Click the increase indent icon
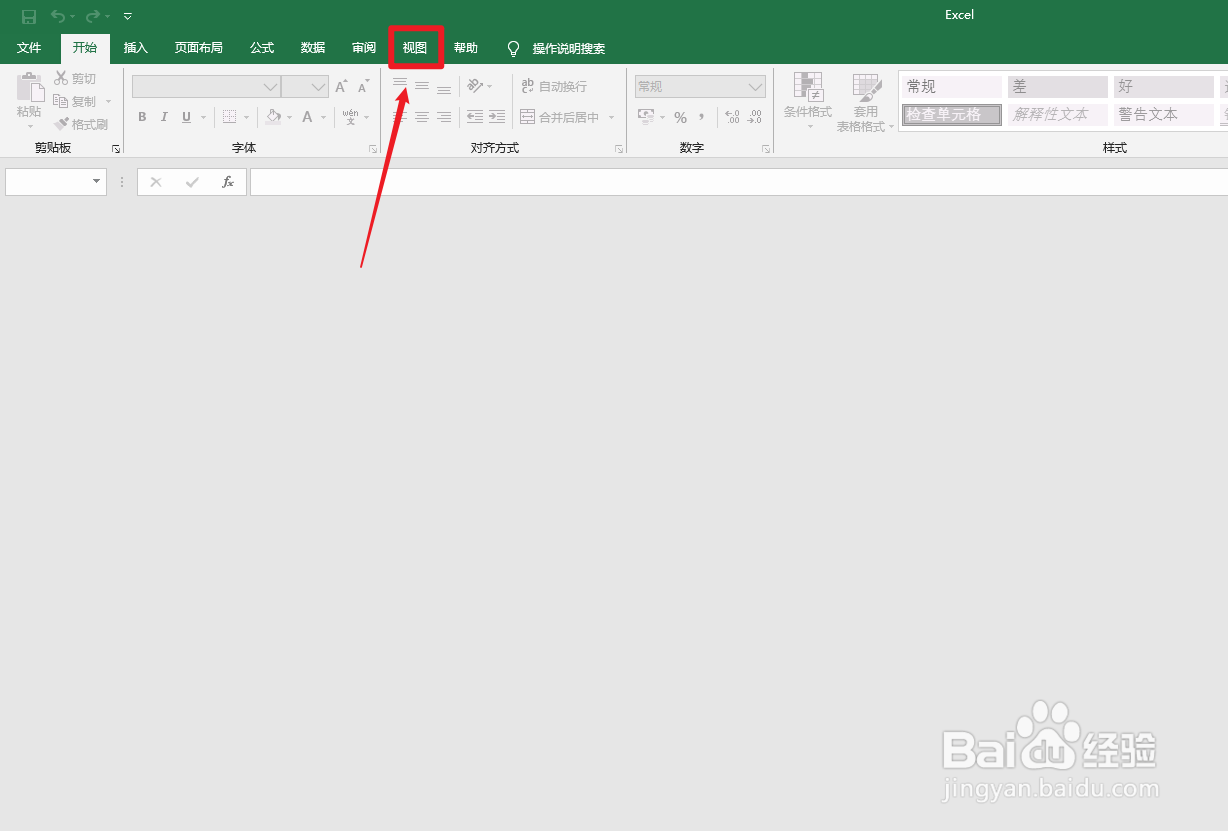 click(x=497, y=117)
